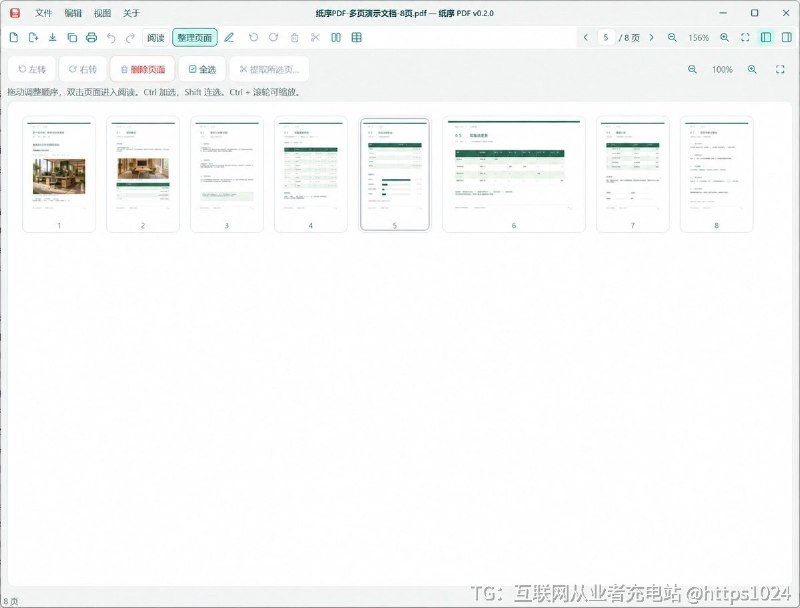The width and height of the screenshot is (800, 608).
Task: Click the scissors extract icon in top toolbar
Action: (x=315, y=37)
